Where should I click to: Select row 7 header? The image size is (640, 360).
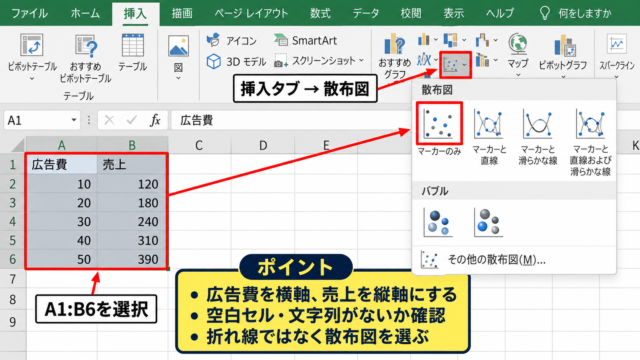click(x=13, y=279)
